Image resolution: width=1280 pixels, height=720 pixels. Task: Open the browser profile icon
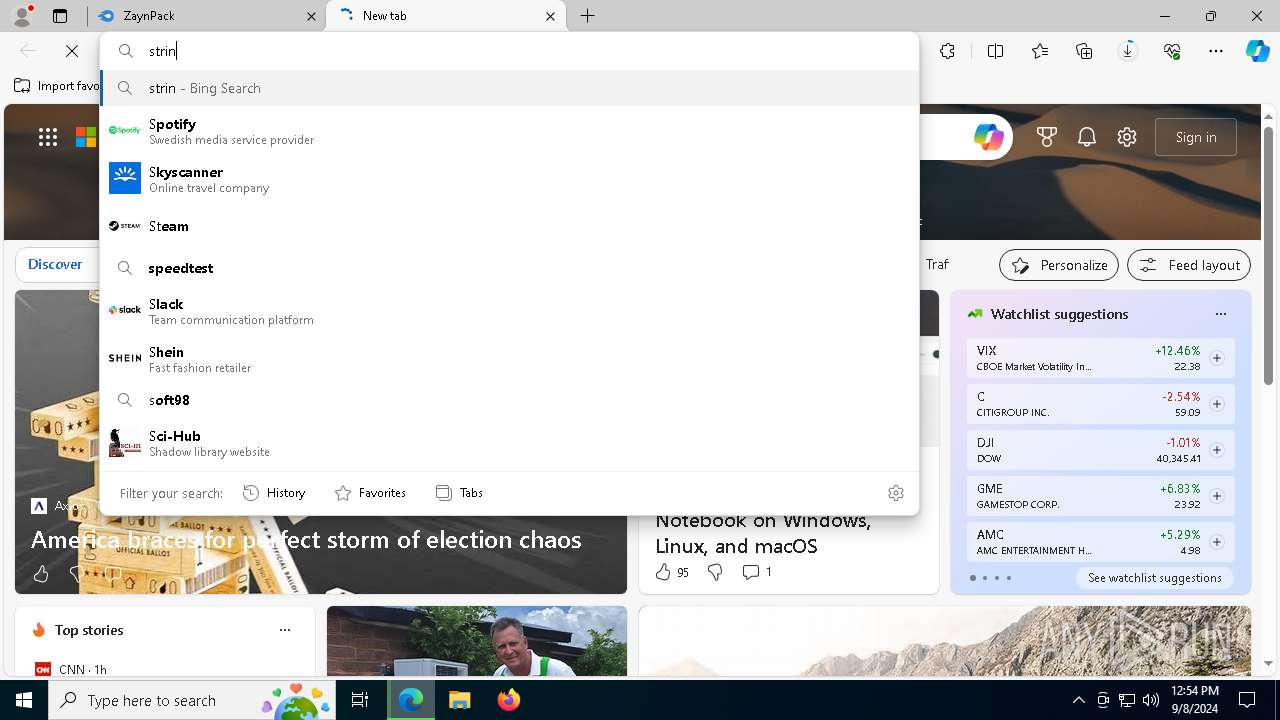click(22, 16)
